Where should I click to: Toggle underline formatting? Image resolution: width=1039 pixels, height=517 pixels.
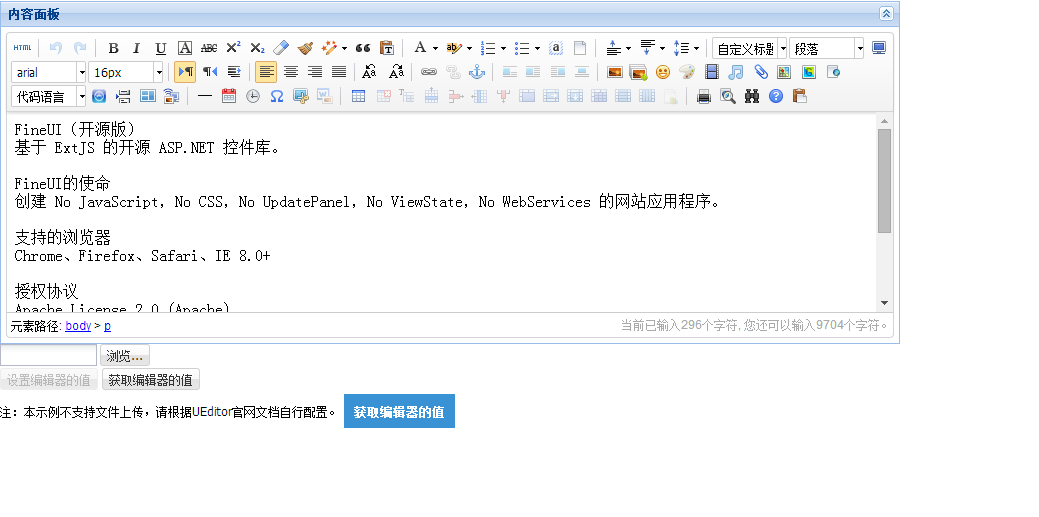[160, 48]
